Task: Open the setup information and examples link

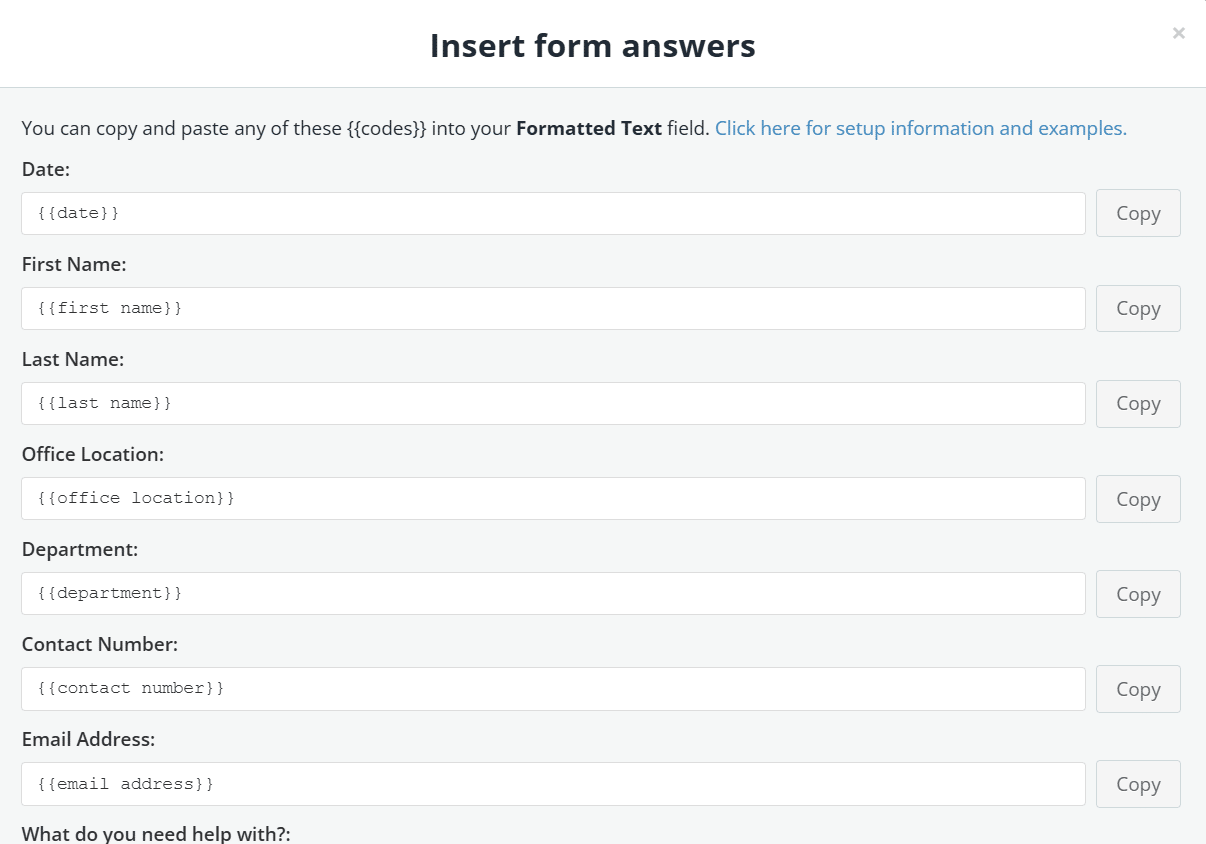Action: 919,128
